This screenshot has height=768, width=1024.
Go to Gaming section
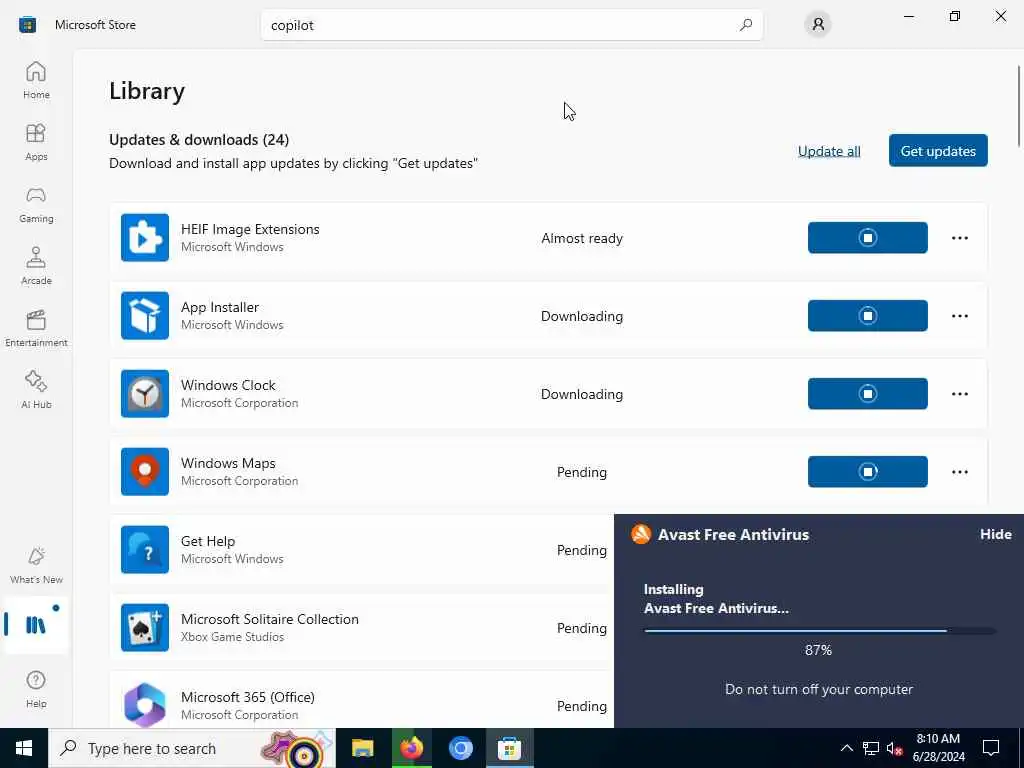pyautogui.click(x=36, y=204)
